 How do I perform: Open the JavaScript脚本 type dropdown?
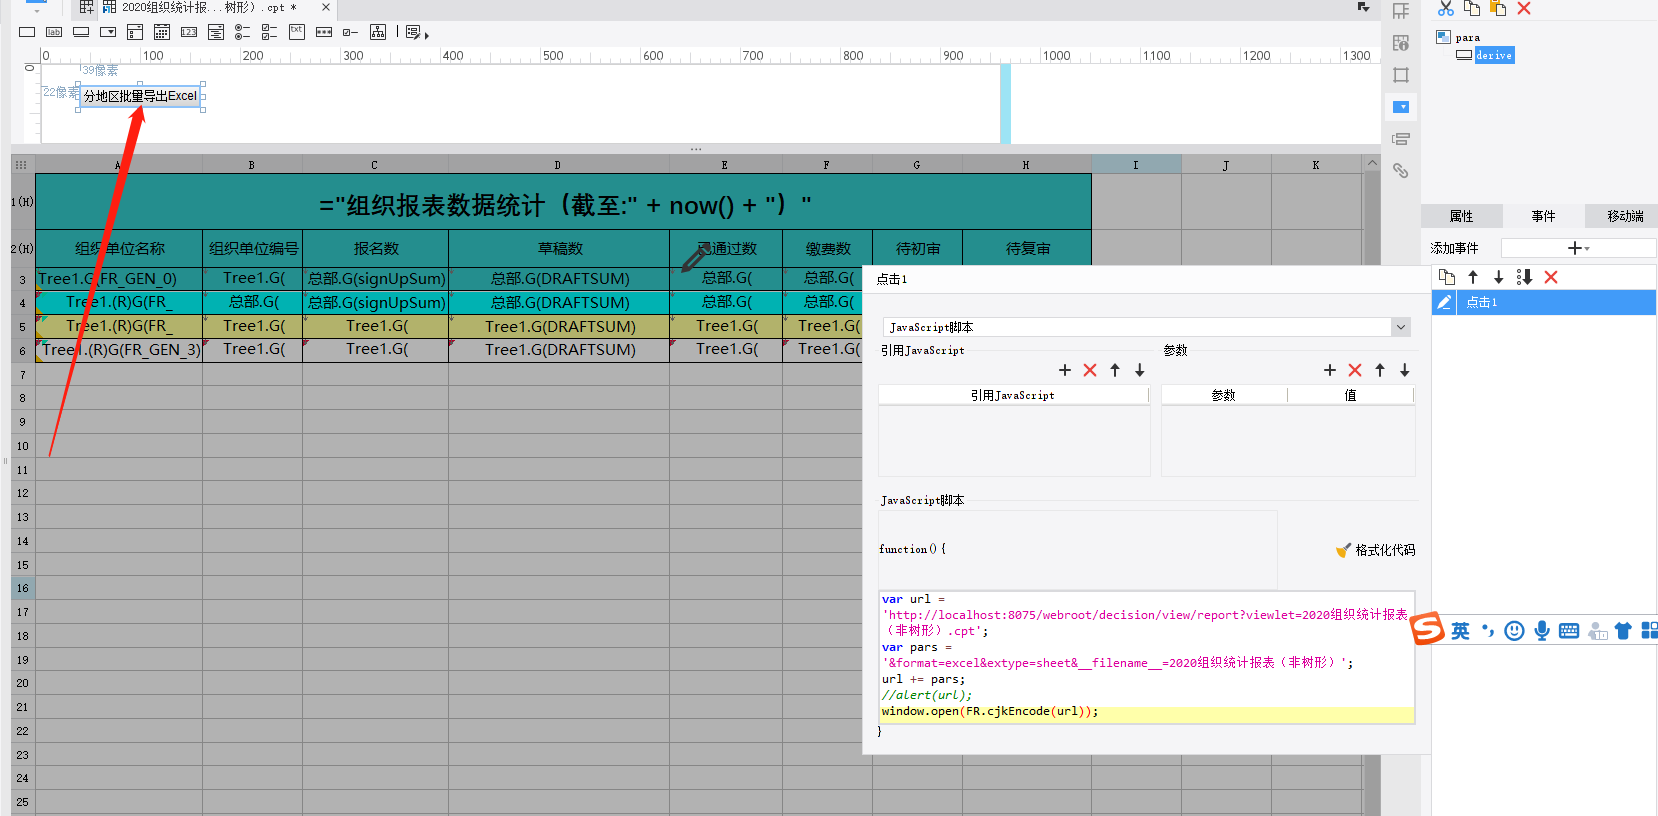click(1401, 327)
